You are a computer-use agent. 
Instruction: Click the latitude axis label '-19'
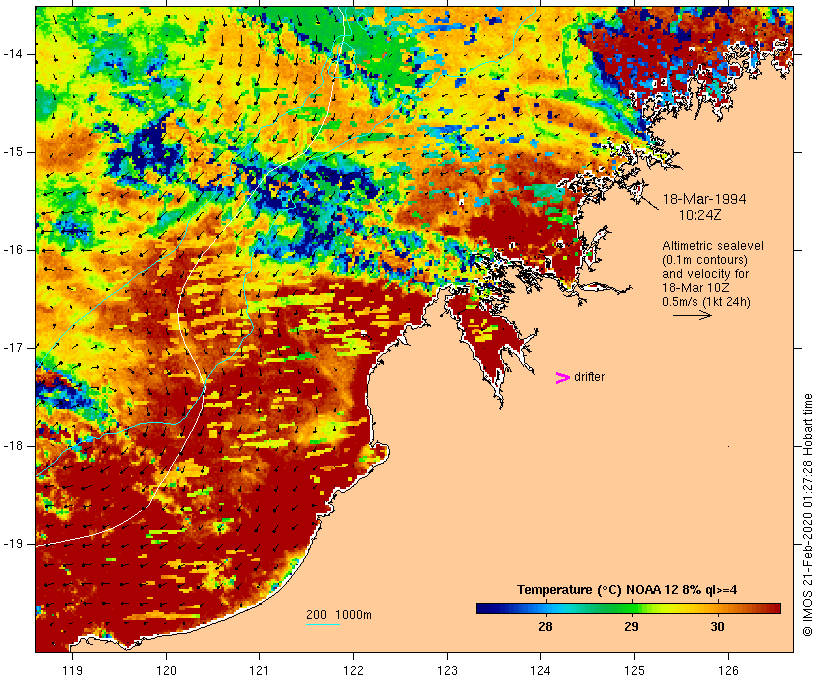(x=13, y=544)
